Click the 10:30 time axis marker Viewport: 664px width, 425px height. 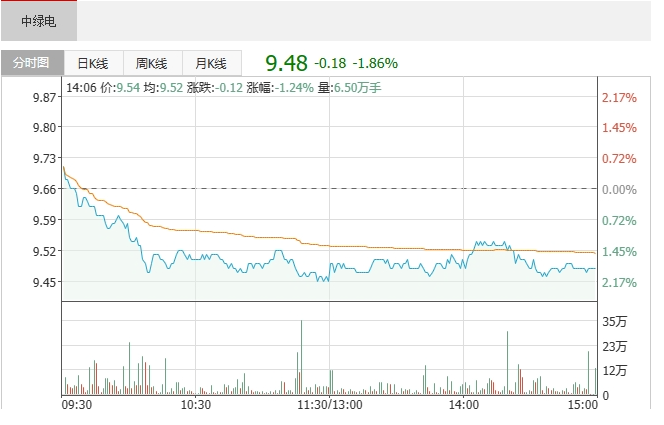coord(195,405)
